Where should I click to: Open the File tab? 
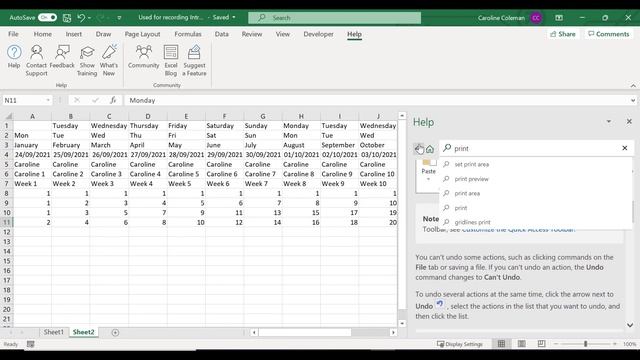point(13,34)
